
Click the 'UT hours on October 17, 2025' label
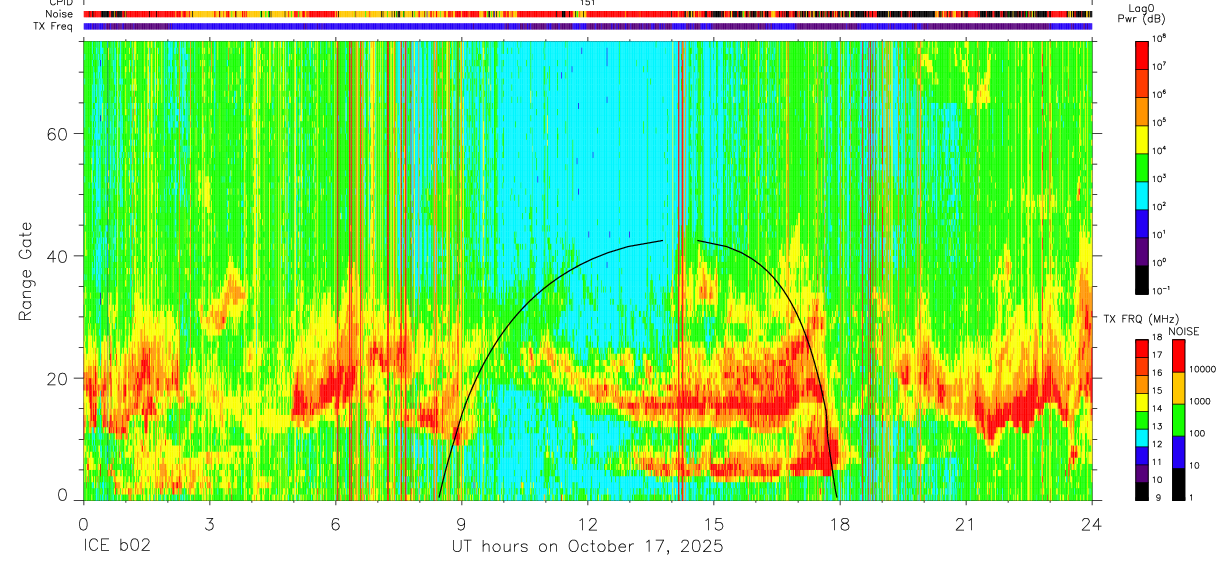588,547
